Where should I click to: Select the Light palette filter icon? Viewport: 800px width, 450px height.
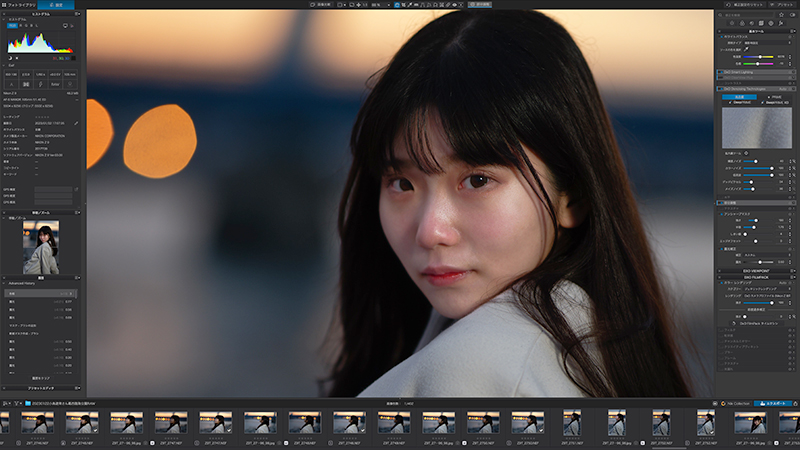point(732,23)
